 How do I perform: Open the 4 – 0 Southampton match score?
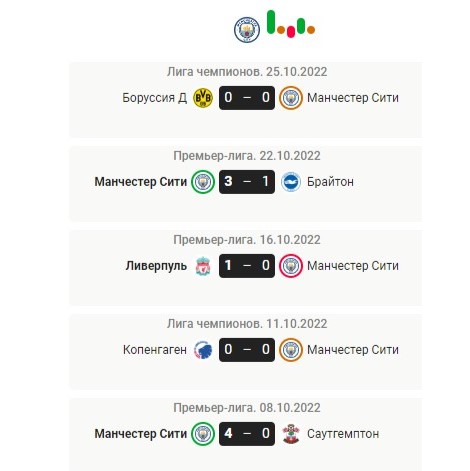point(247,434)
